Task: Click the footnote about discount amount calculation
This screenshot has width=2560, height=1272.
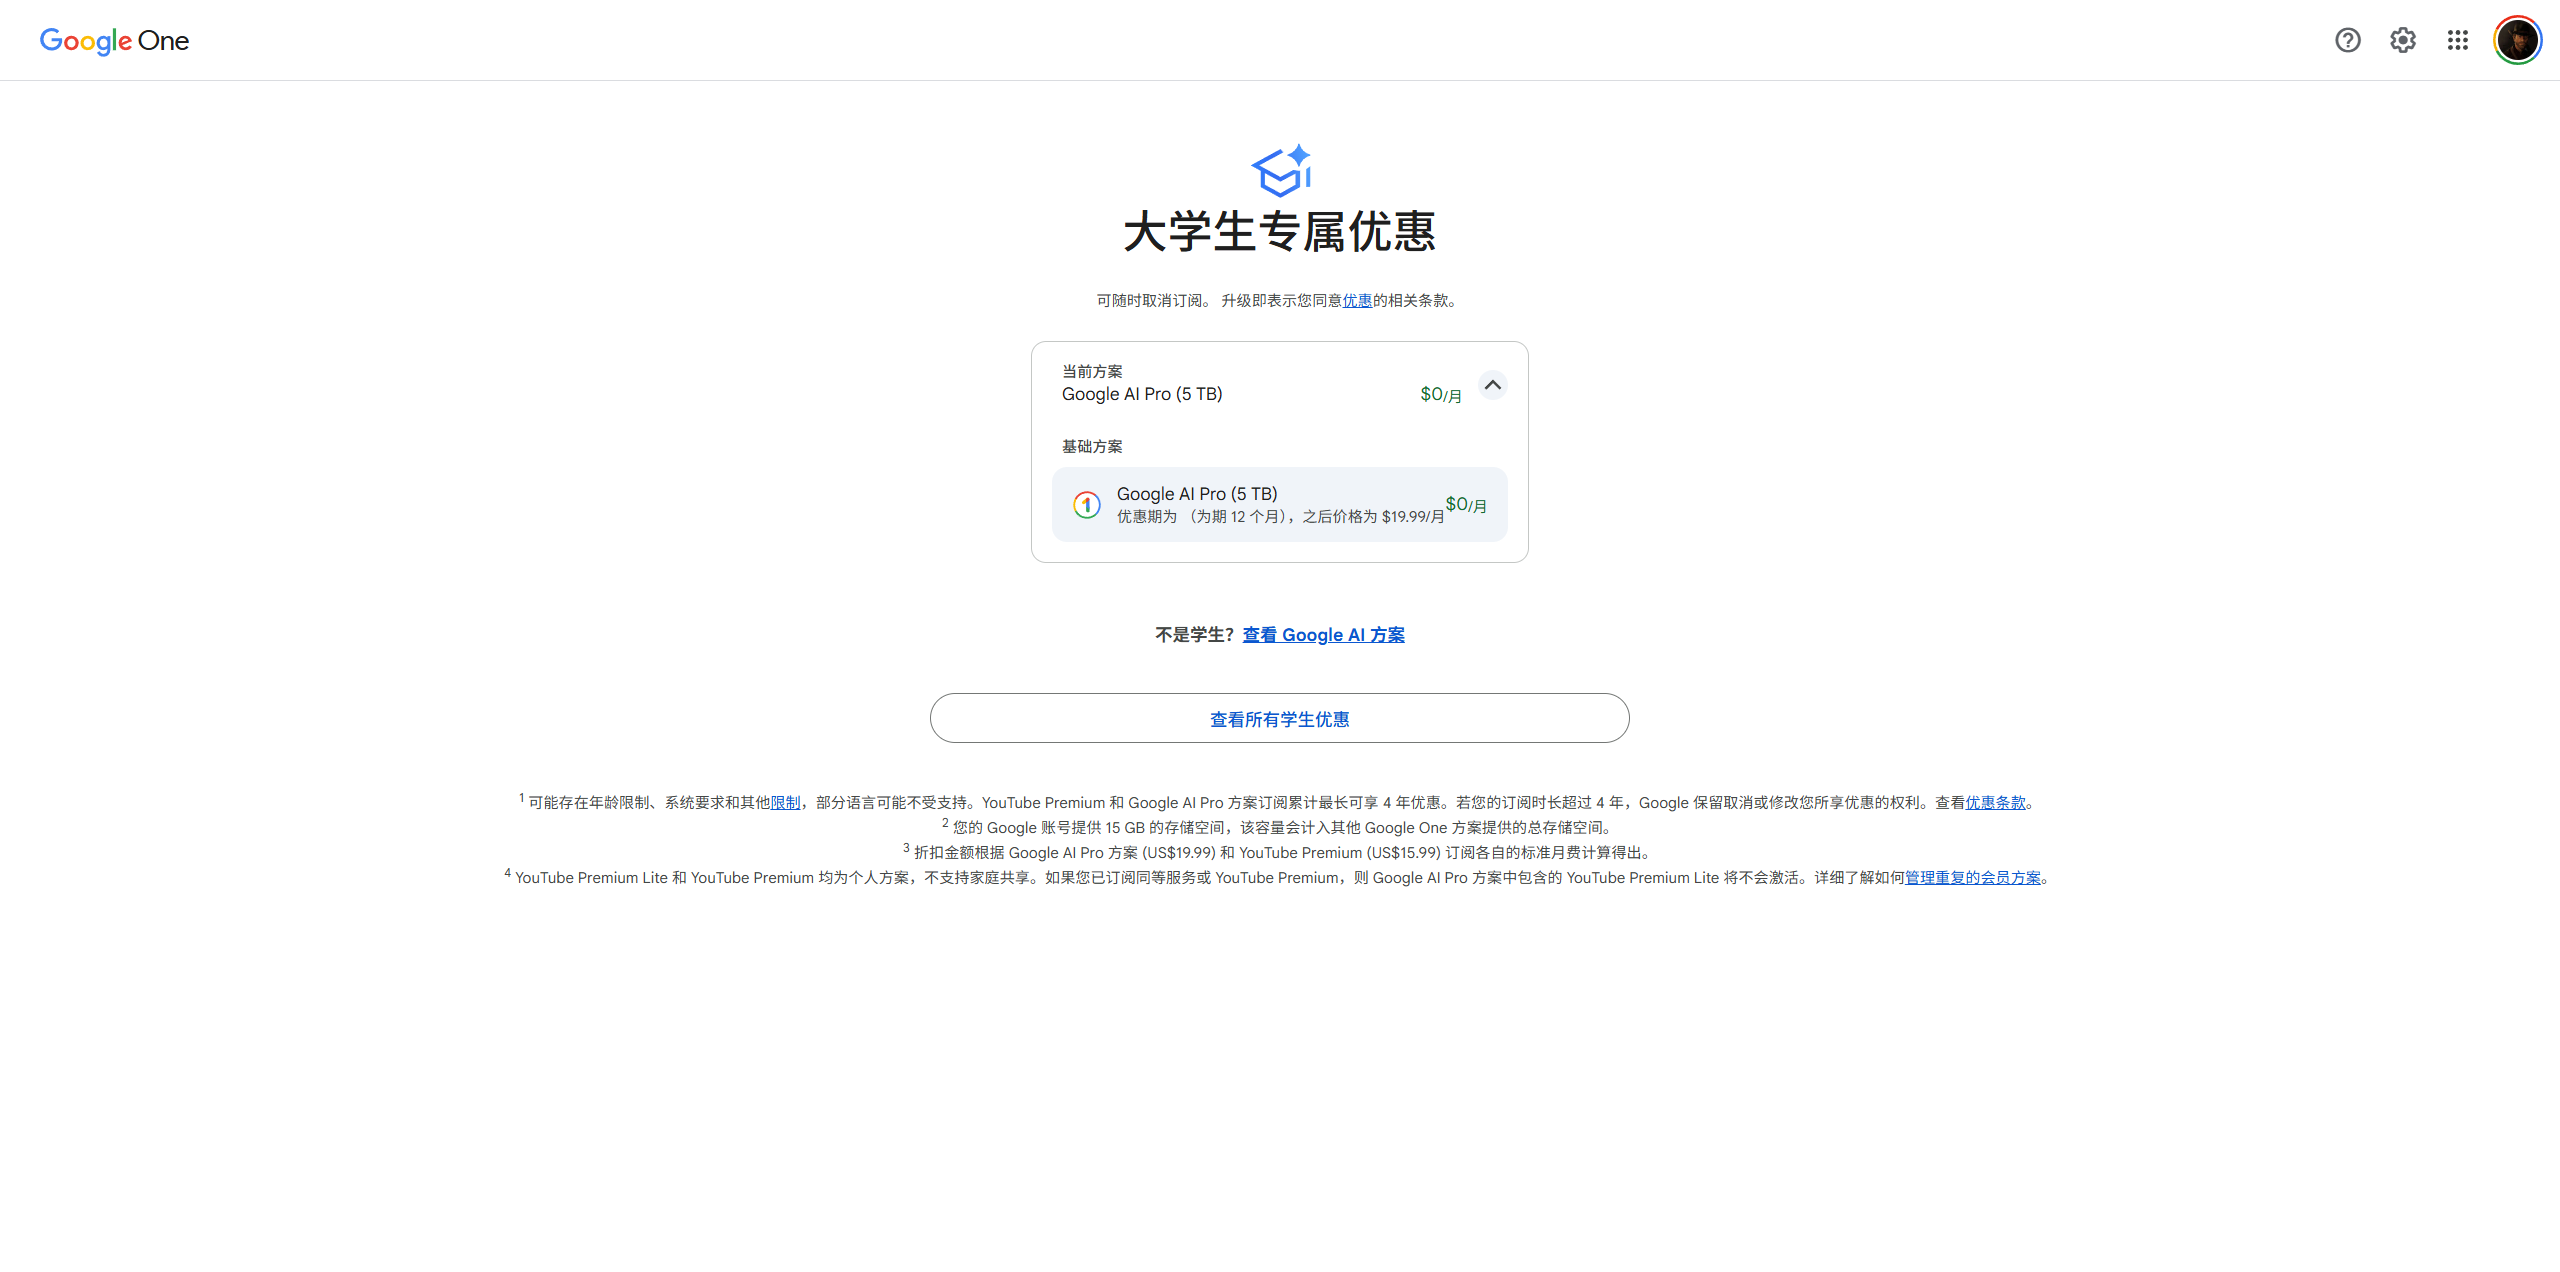Action: (x=1280, y=853)
